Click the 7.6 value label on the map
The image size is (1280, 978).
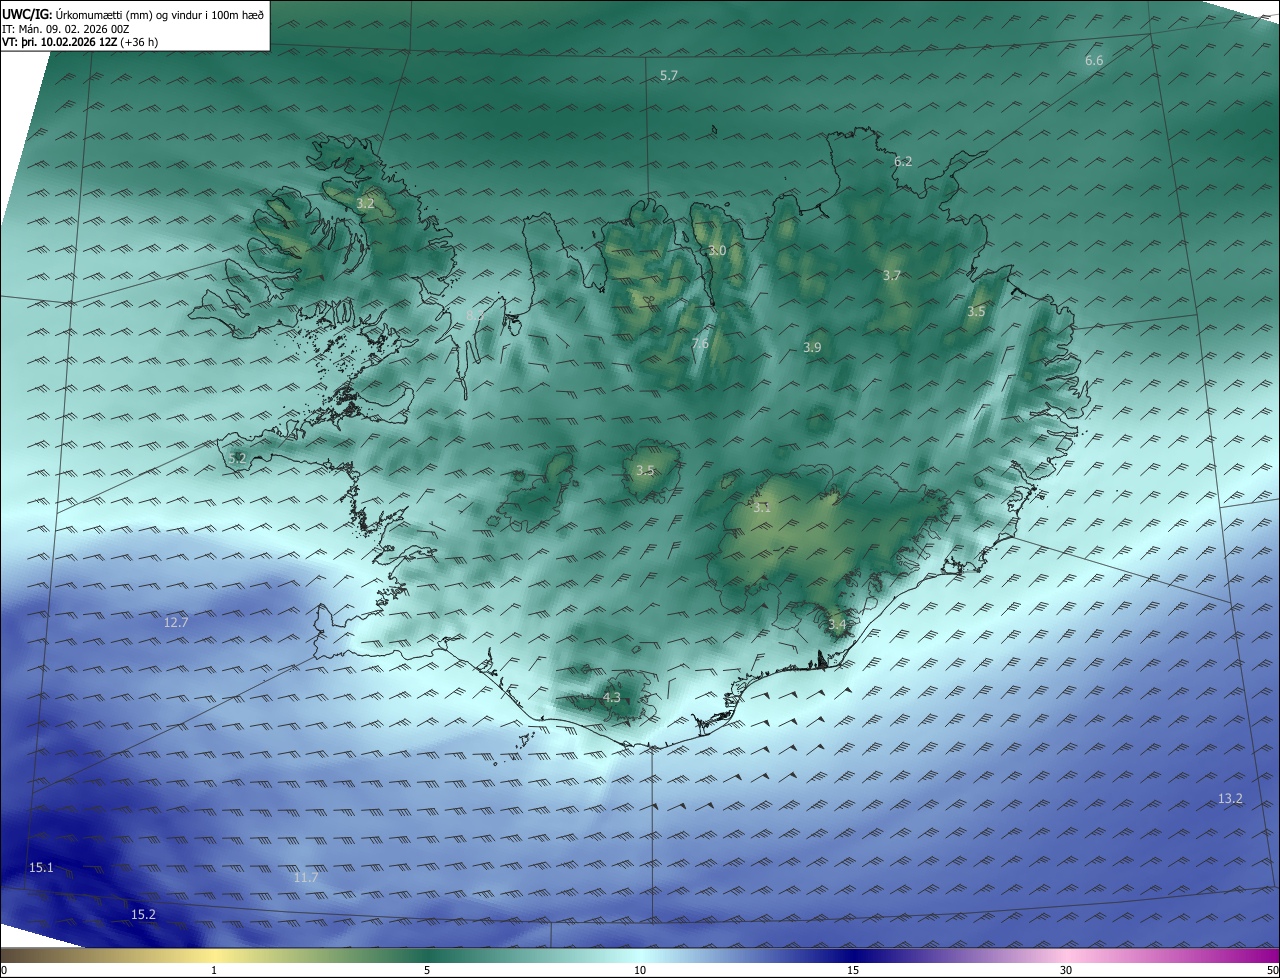[x=700, y=344]
